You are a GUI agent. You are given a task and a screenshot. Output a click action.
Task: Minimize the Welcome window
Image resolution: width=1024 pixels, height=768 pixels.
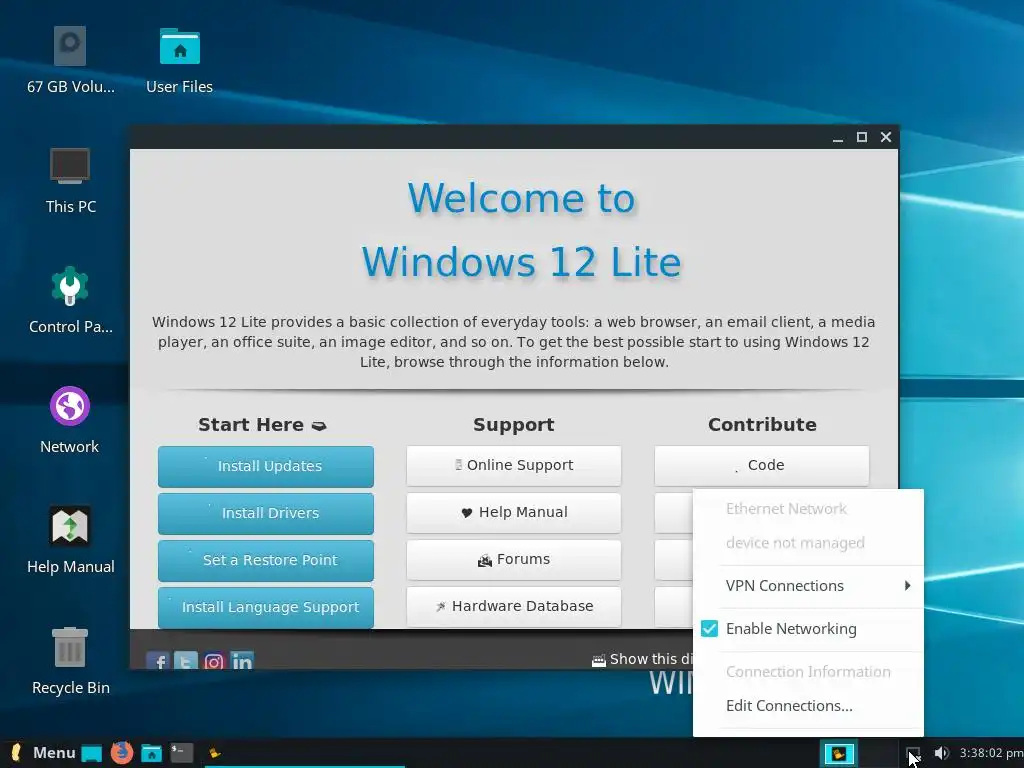click(838, 137)
